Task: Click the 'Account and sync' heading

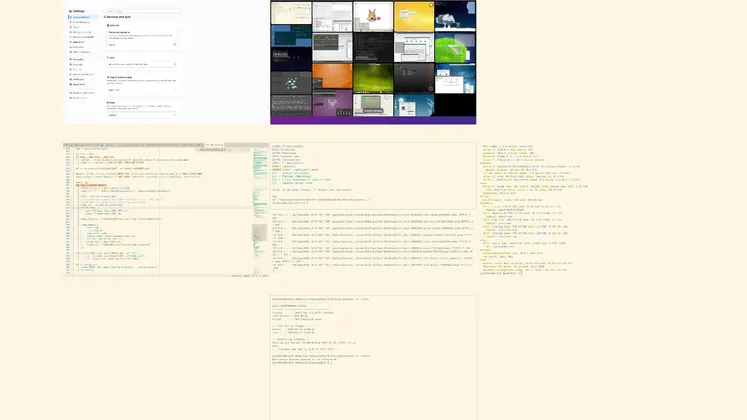Action: [118, 17]
